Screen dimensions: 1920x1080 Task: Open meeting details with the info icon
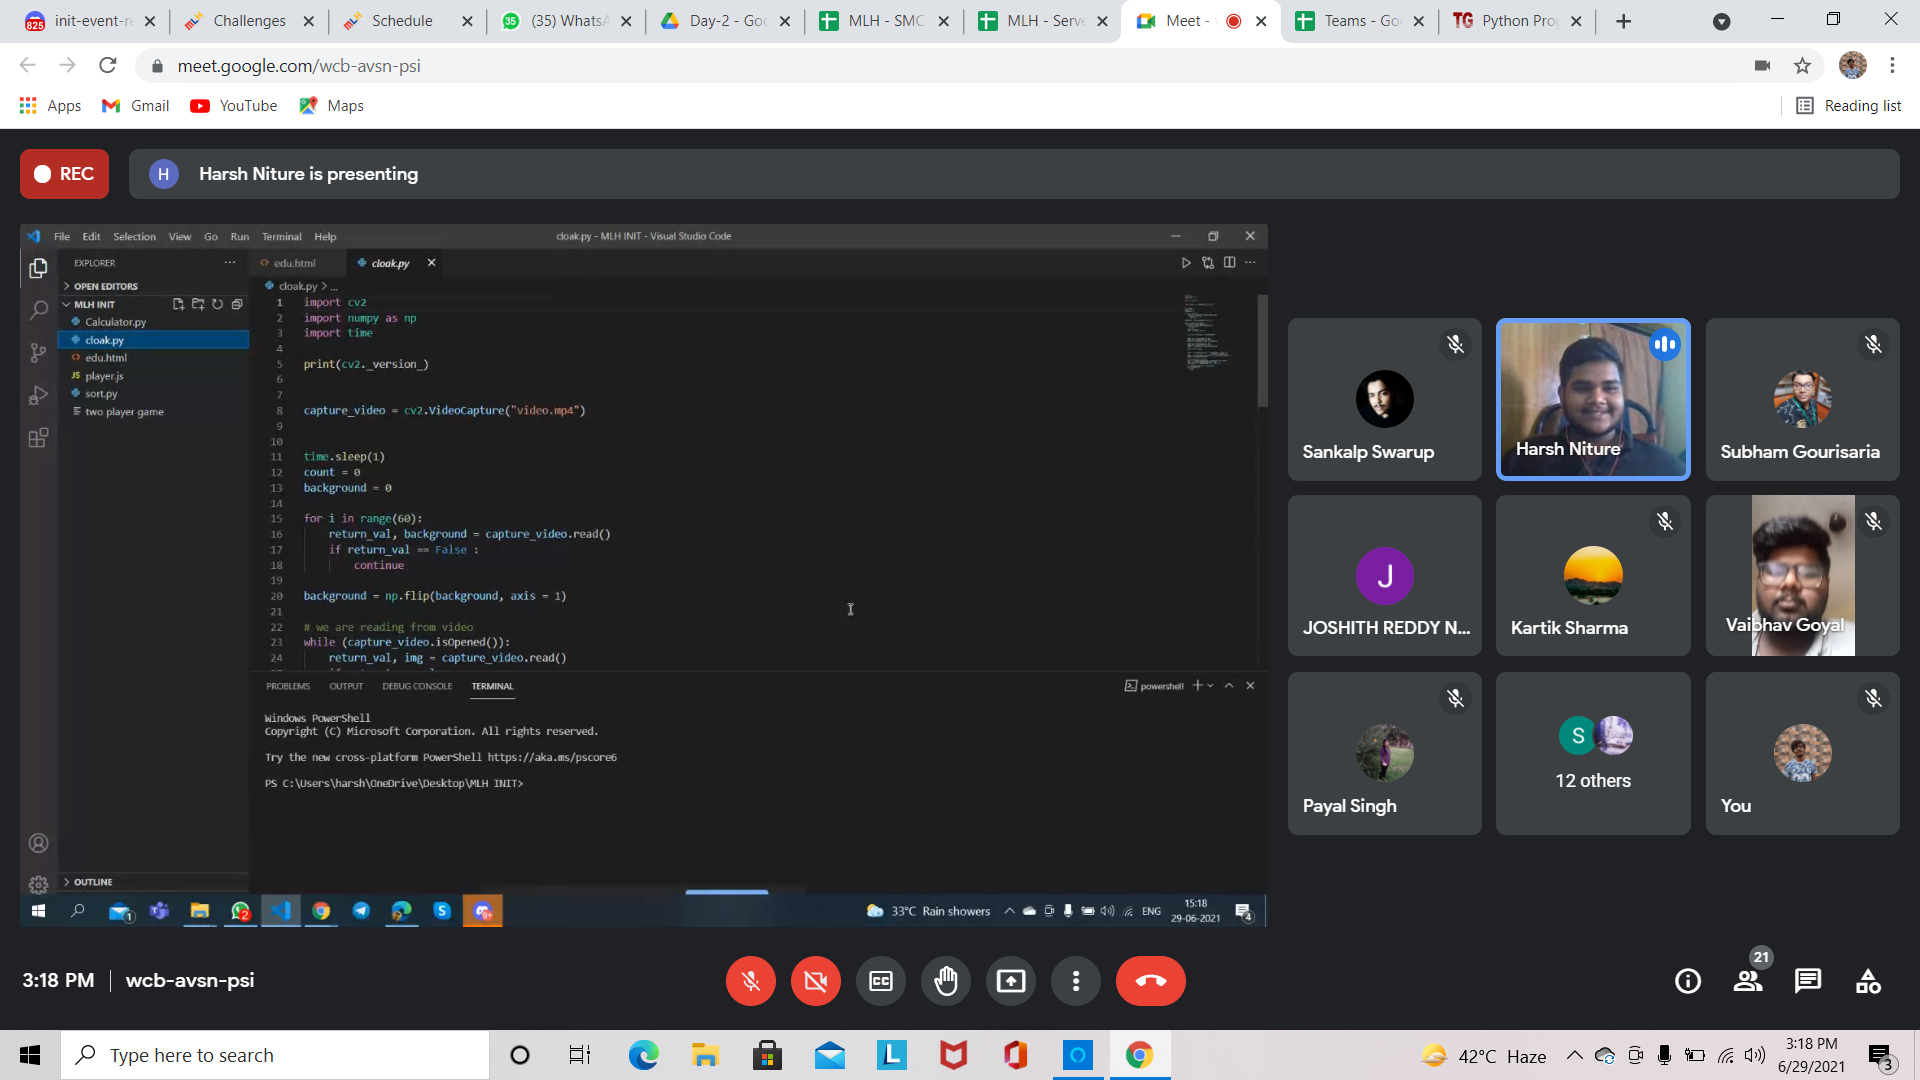point(1688,981)
